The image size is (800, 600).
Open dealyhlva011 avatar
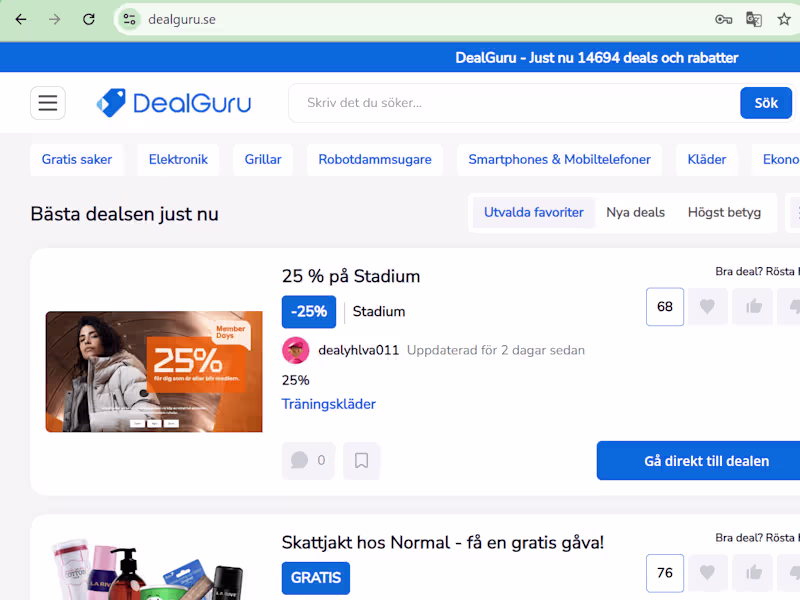[x=295, y=351]
